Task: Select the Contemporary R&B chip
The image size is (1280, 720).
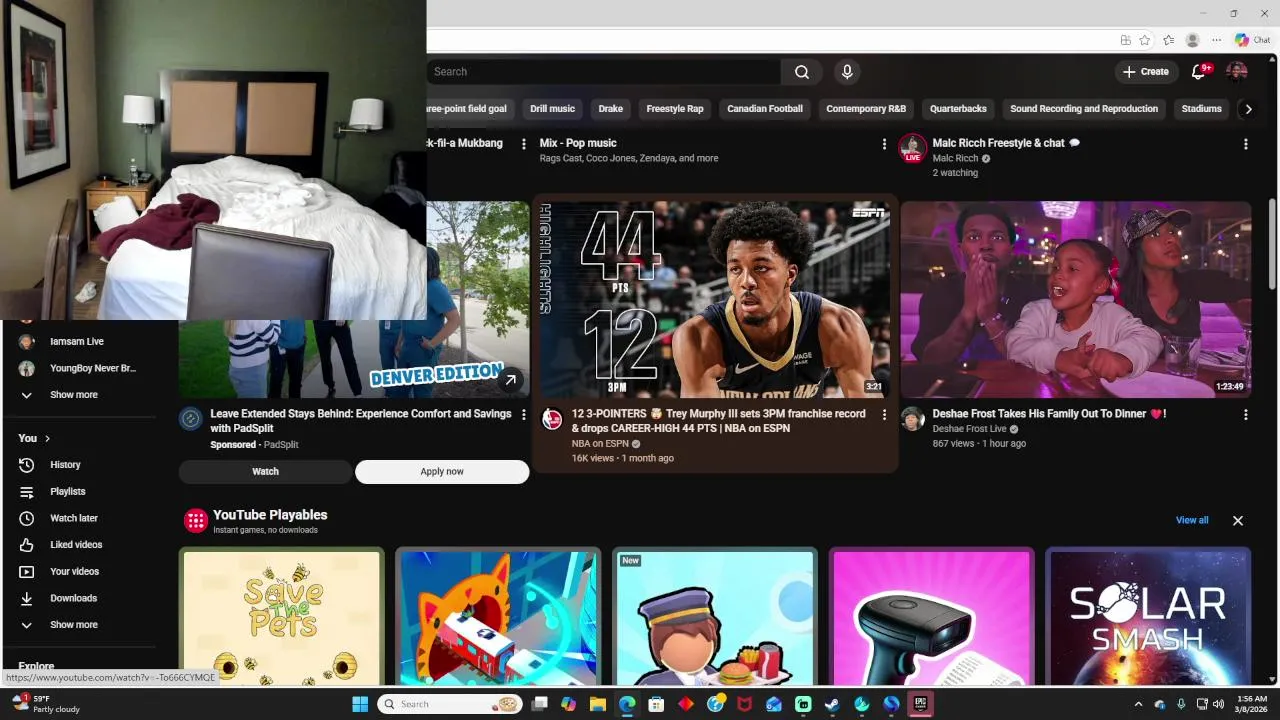Action: coord(866,109)
